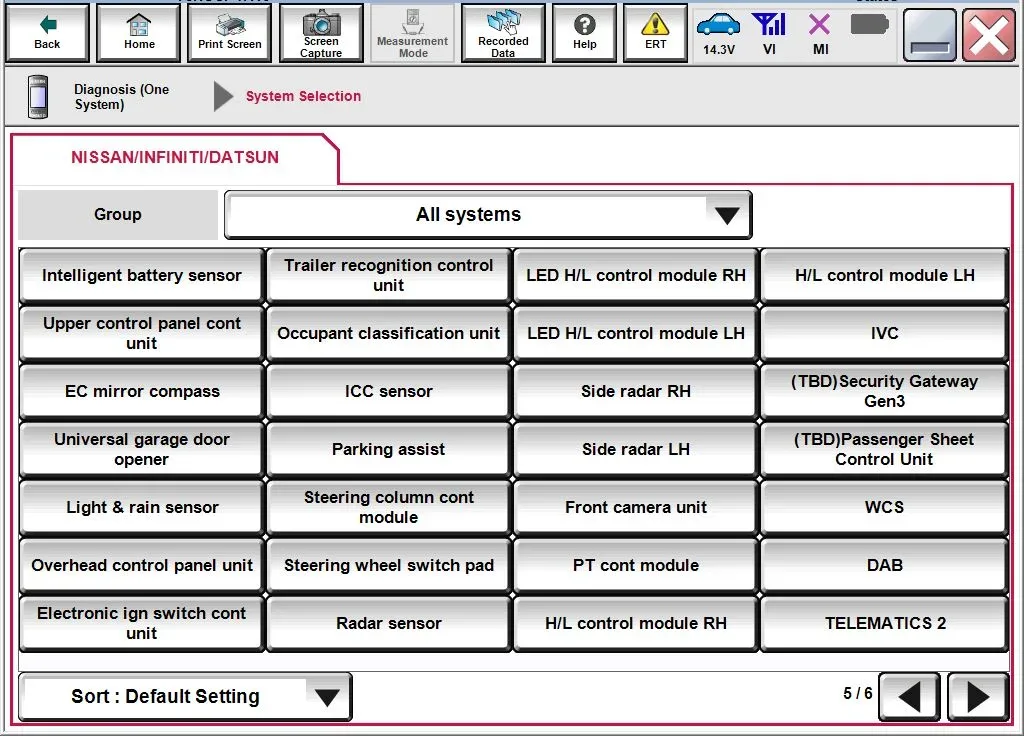Viewport: 1024px width, 736px height.
Task: Select Light & rain sensor
Action: 142,507
